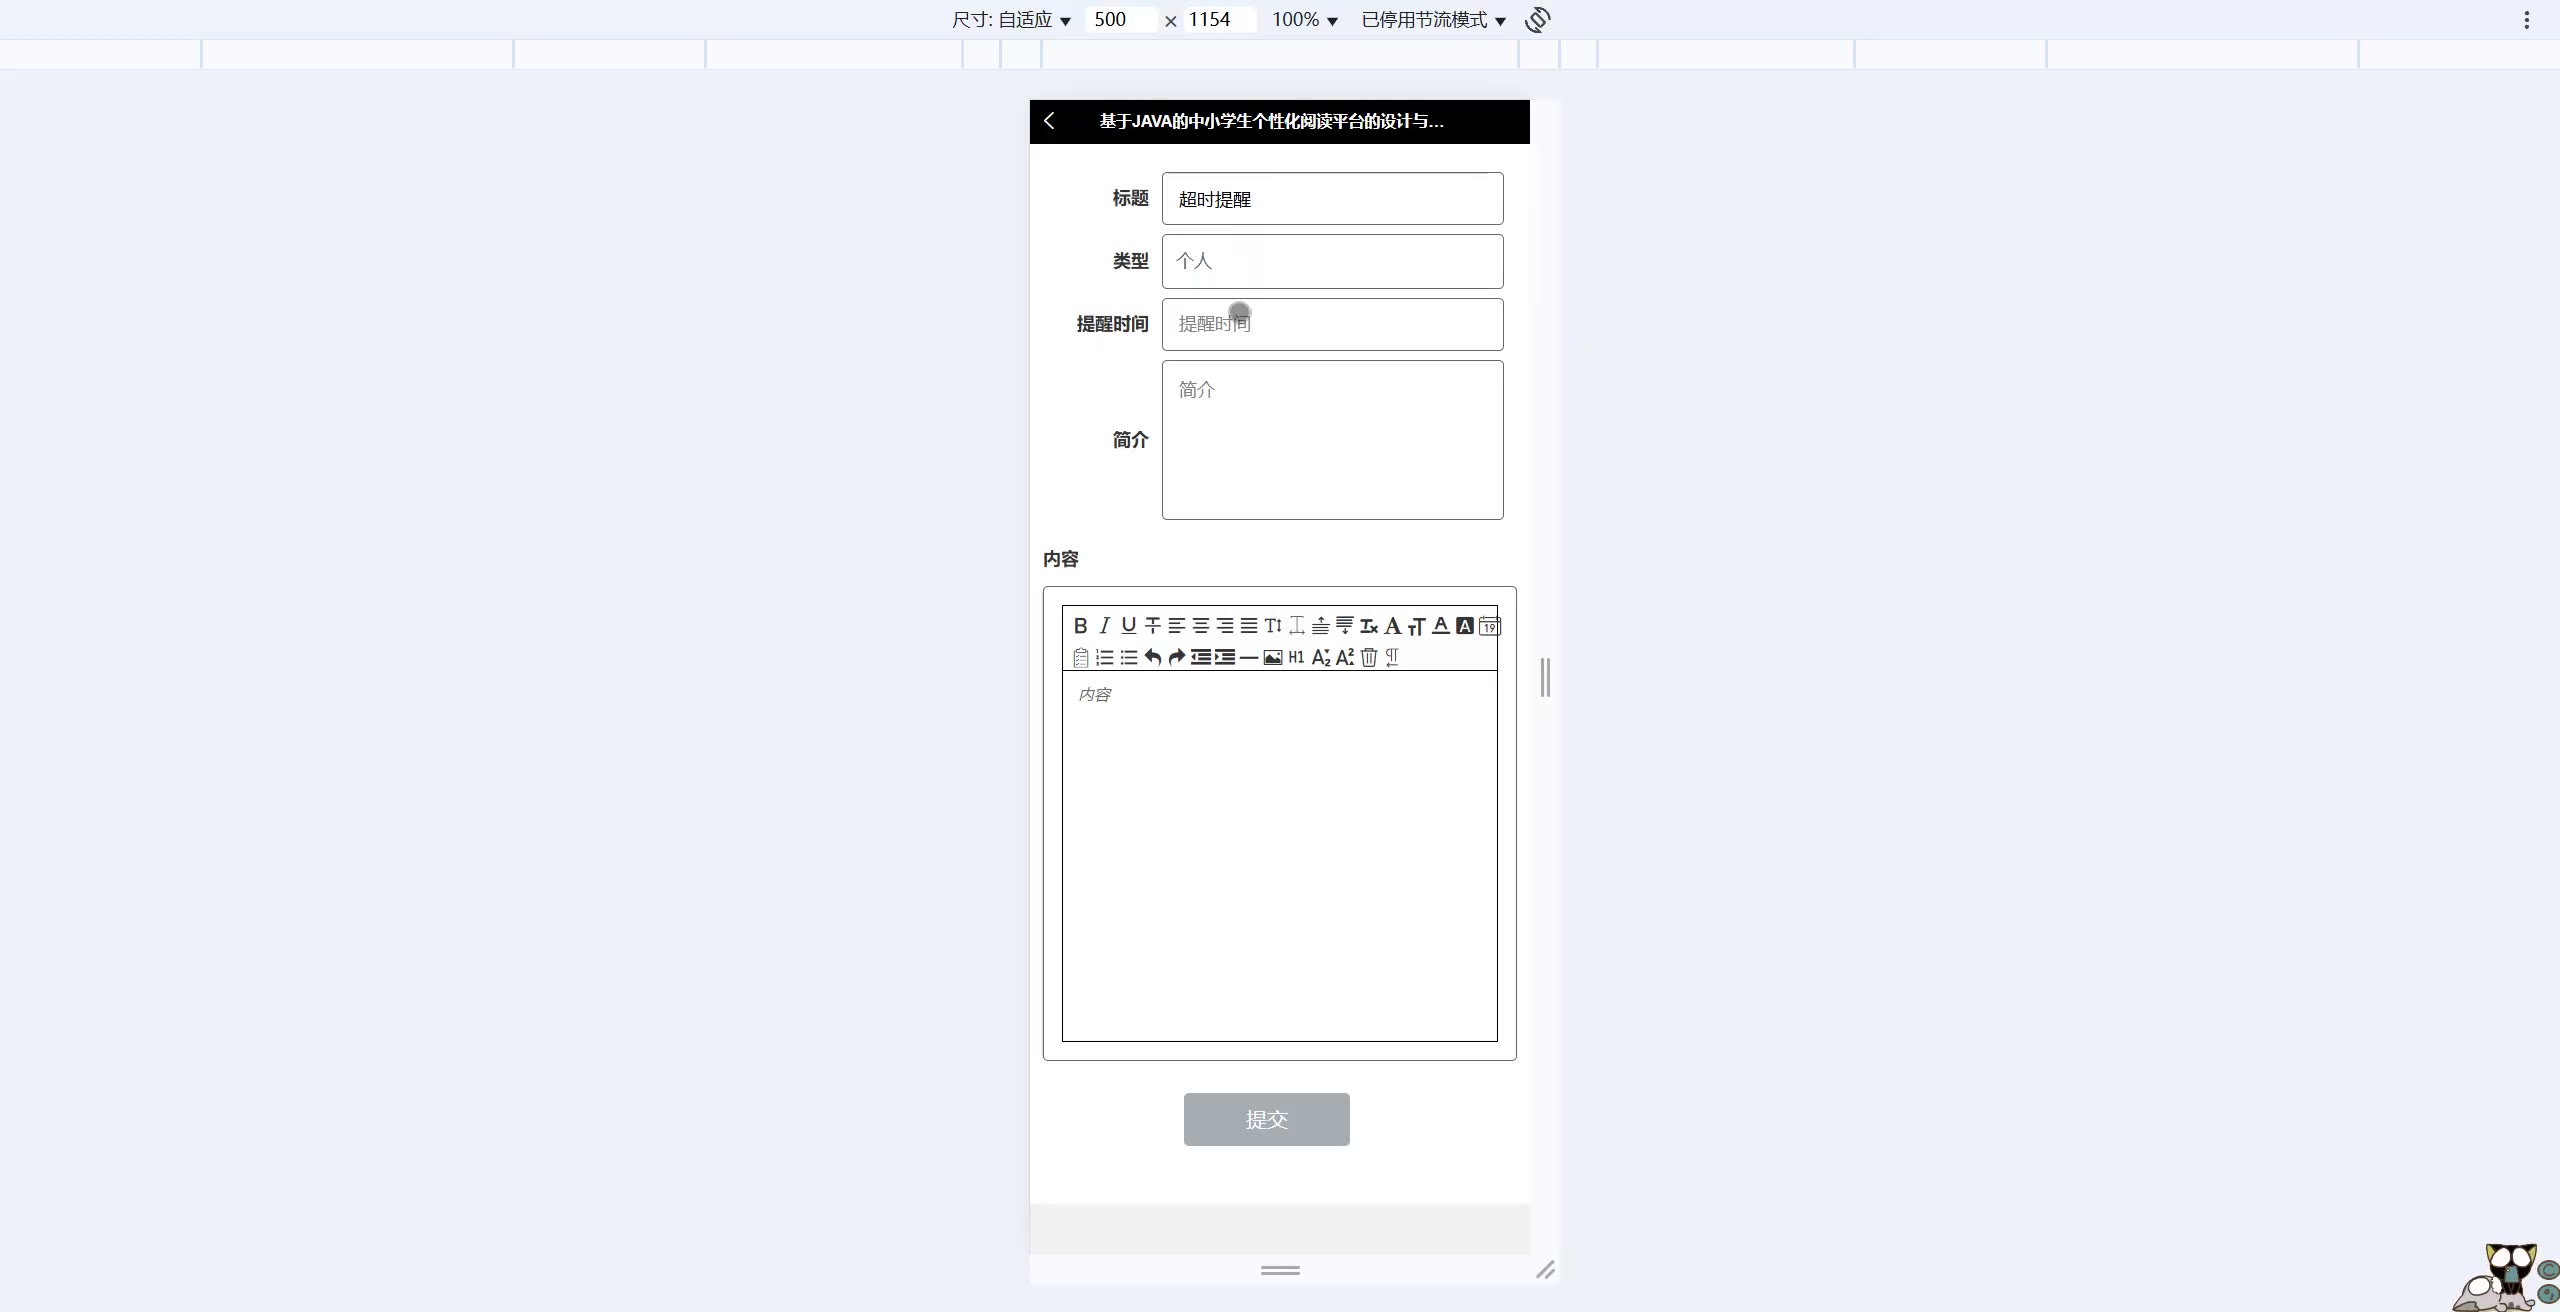The height and width of the screenshot is (1312, 2560).
Task: Open the text background color picker
Action: pyautogui.click(x=1464, y=626)
